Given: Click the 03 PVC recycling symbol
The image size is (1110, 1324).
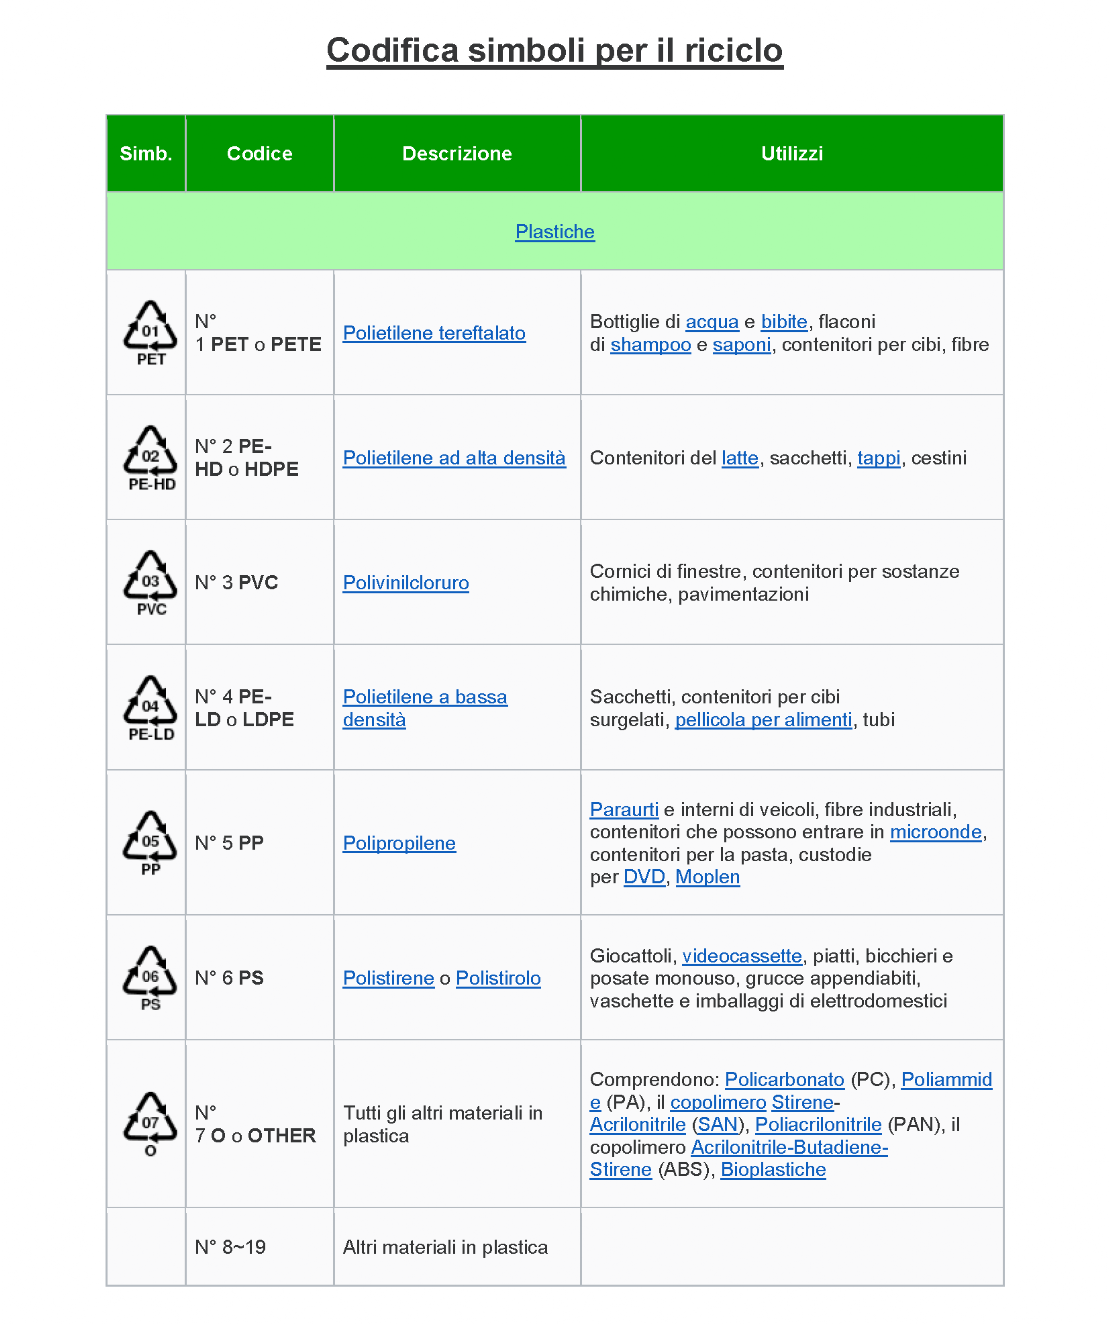Looking at the screenshot, I should tap(150, 583).
